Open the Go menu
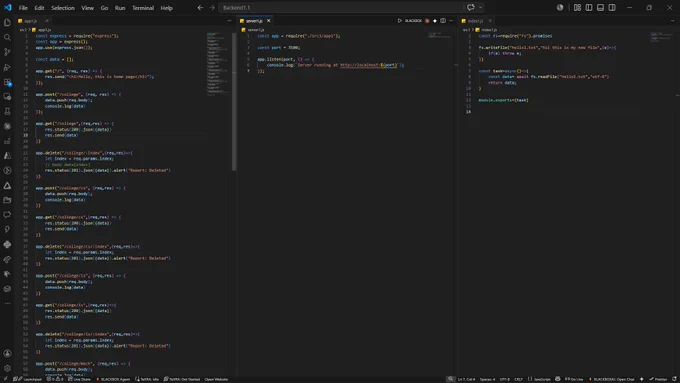This screenshot has width=680, height=383. (x=105, y=8)
